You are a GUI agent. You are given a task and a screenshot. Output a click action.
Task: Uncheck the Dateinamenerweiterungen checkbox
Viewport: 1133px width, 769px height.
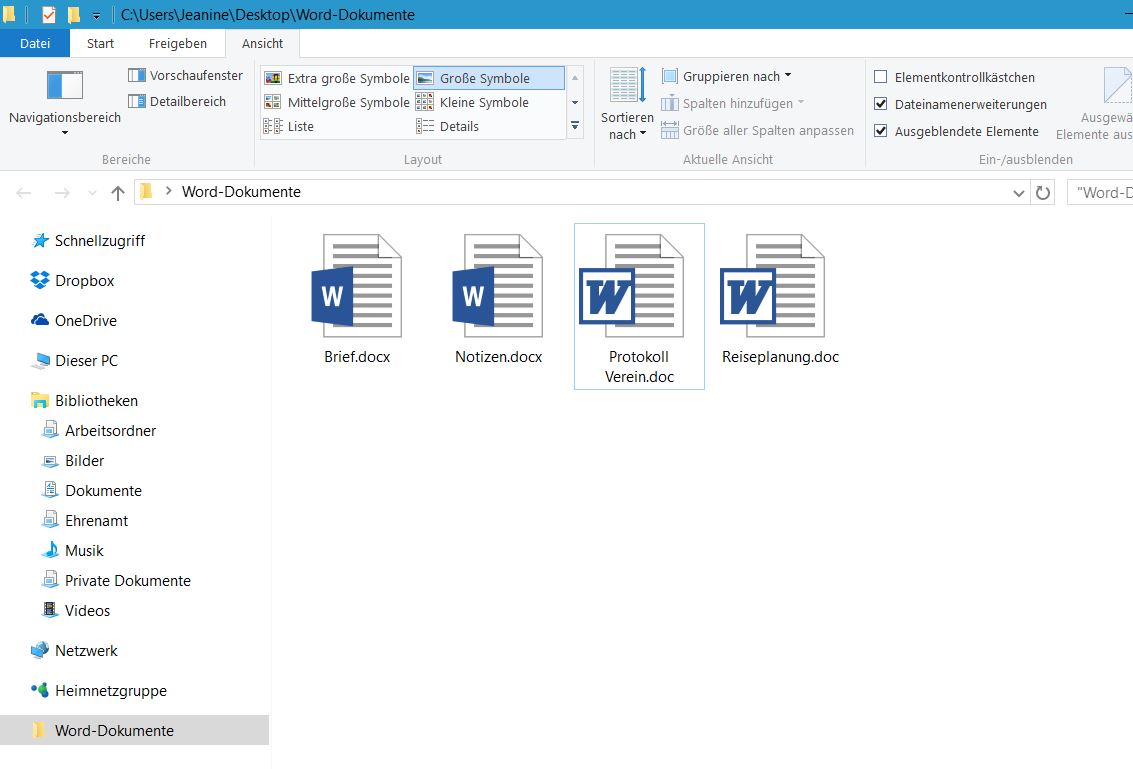881,104
